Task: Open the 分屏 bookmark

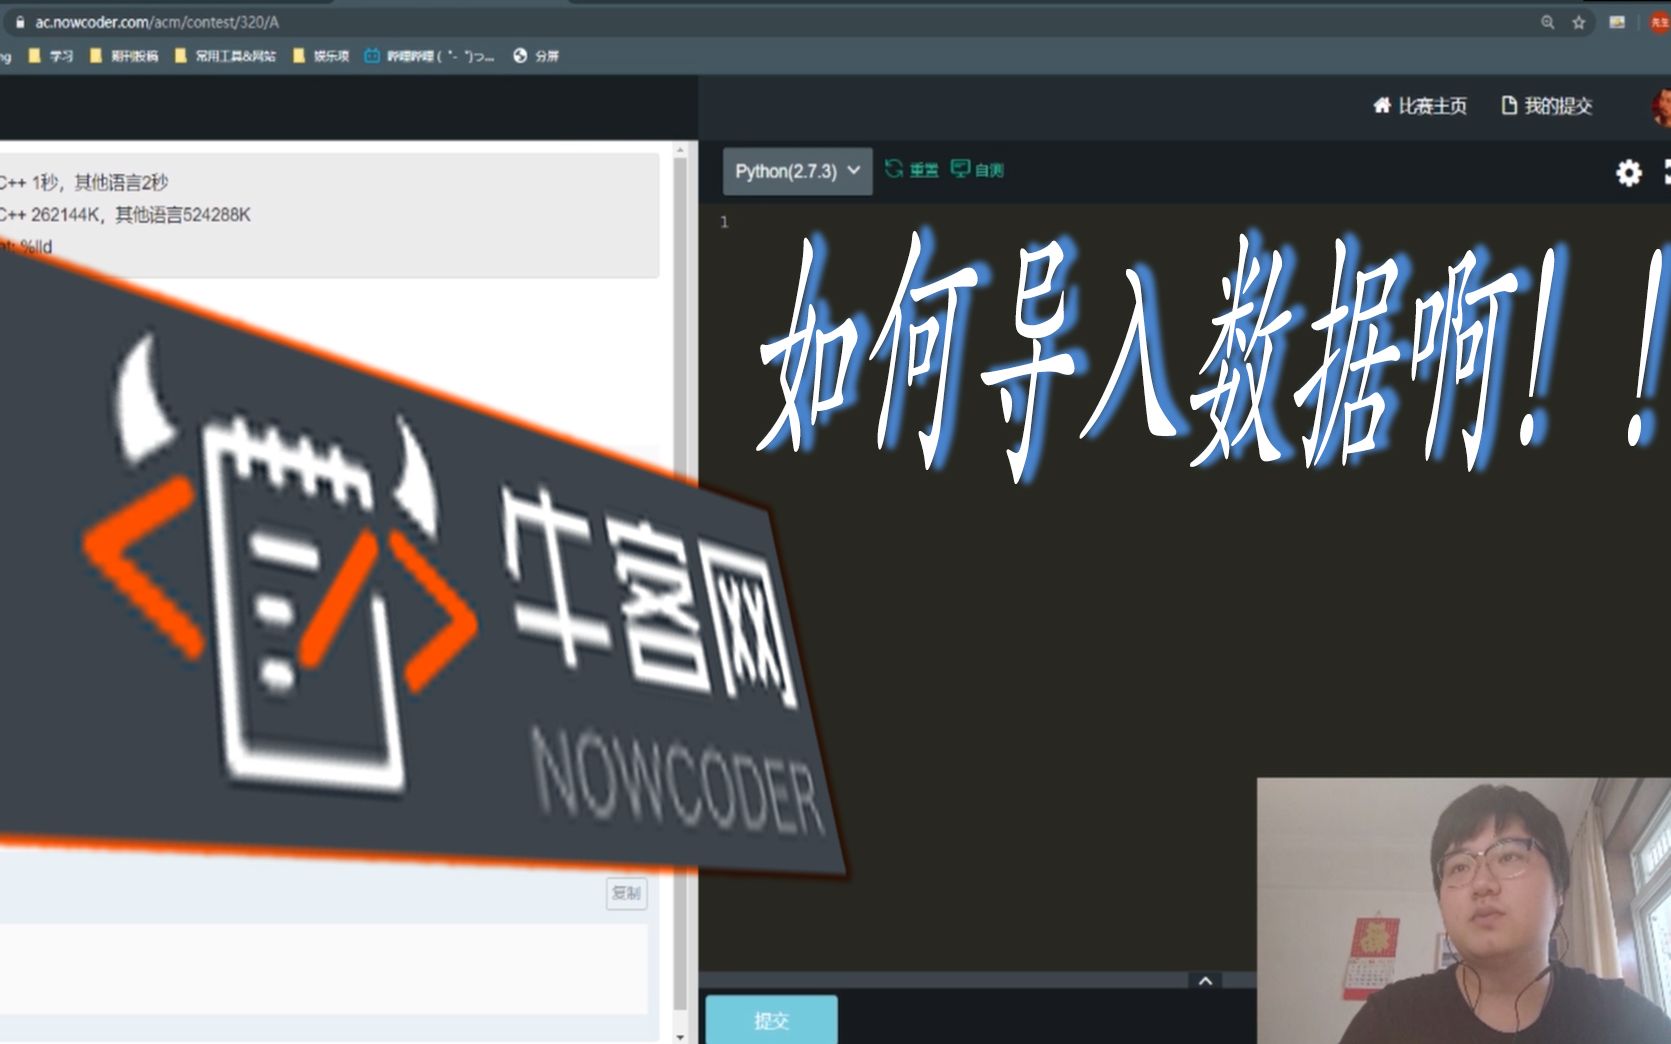Action: (x=536, y=56)
